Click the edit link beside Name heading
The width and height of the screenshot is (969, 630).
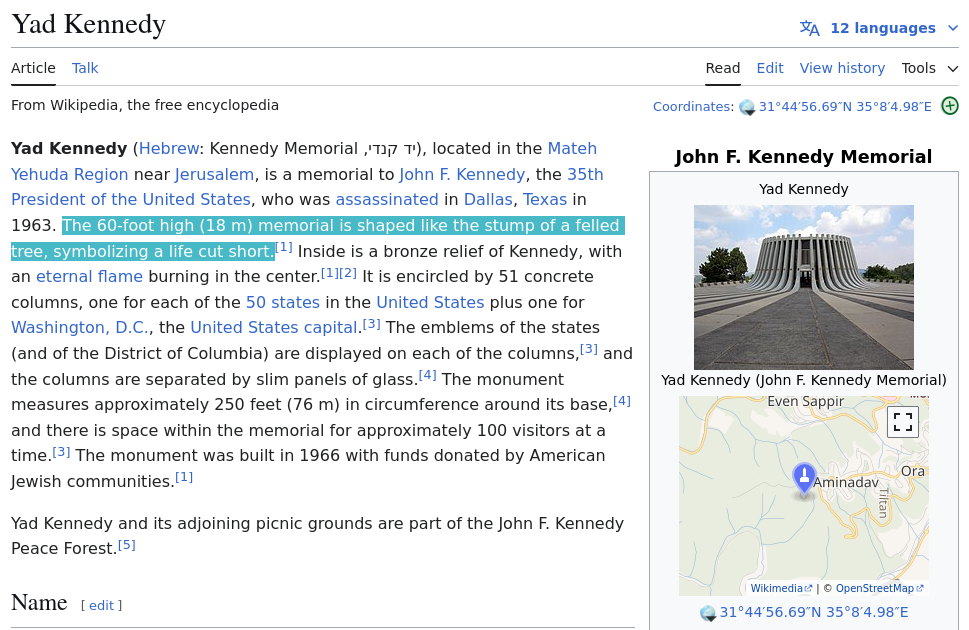coord(101,605)
